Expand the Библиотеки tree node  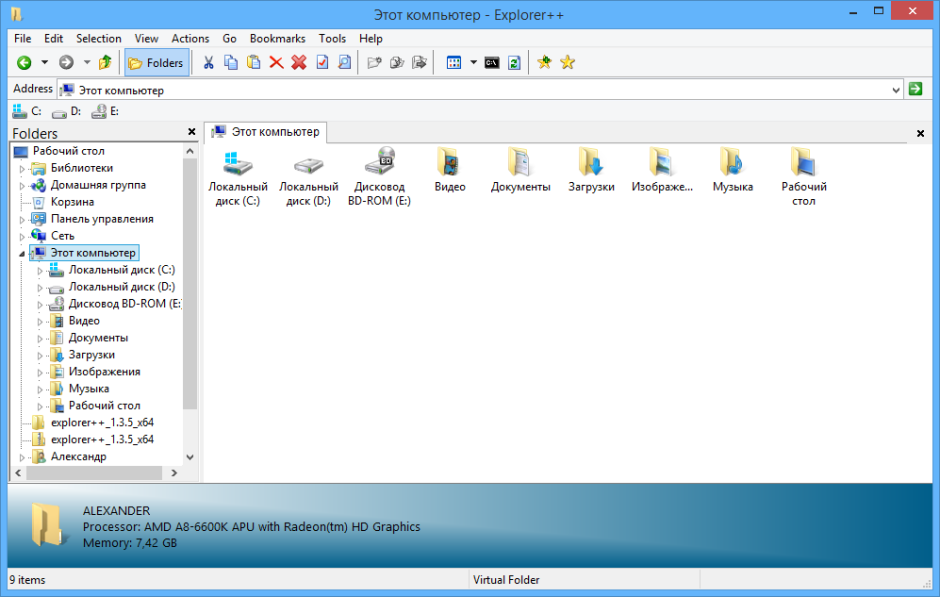tap(22, 169)
